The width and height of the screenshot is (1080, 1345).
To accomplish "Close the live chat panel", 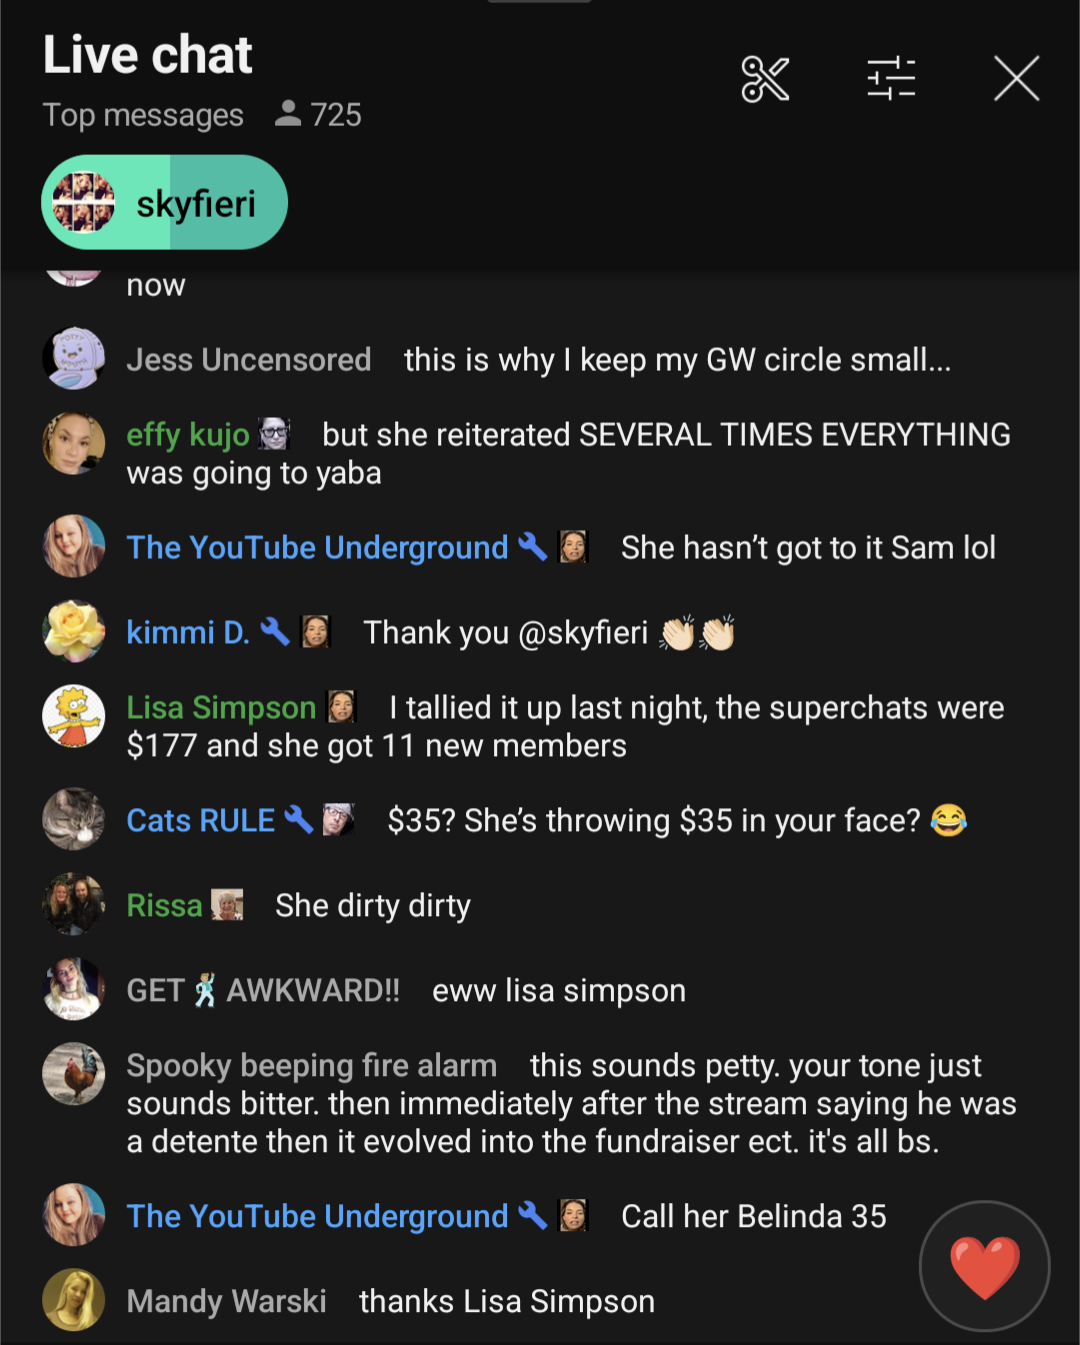I will (x=1017, y=78).
